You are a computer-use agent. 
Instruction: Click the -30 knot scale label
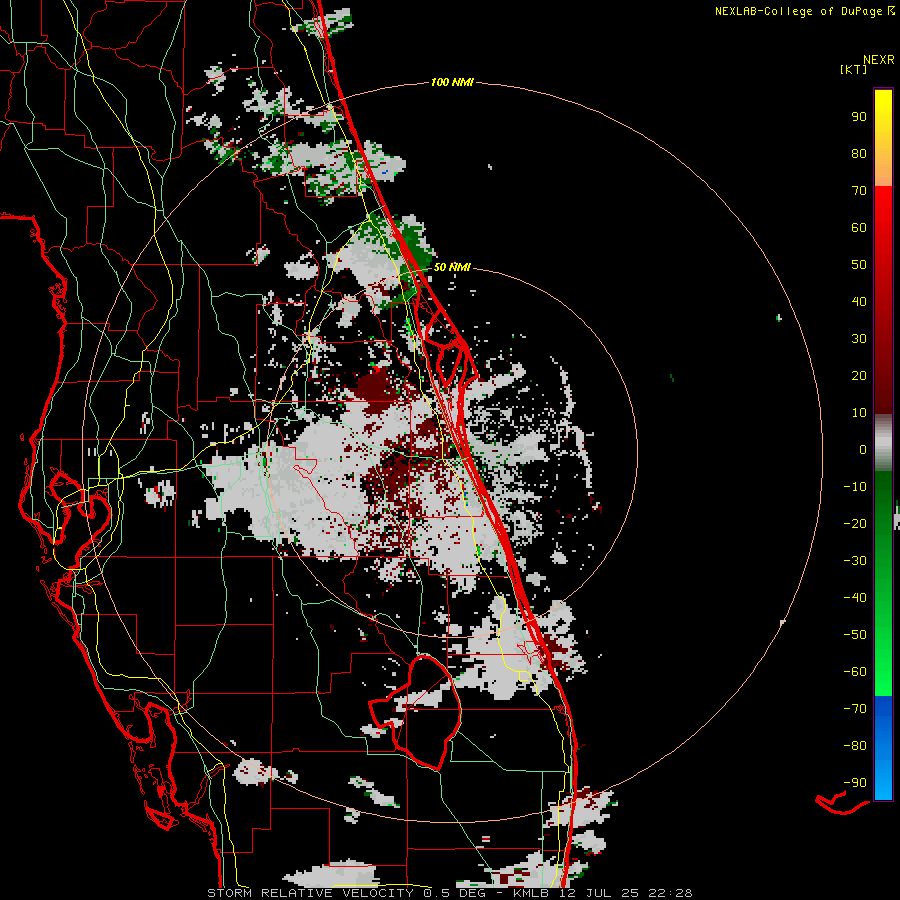(x=855, y=561)
